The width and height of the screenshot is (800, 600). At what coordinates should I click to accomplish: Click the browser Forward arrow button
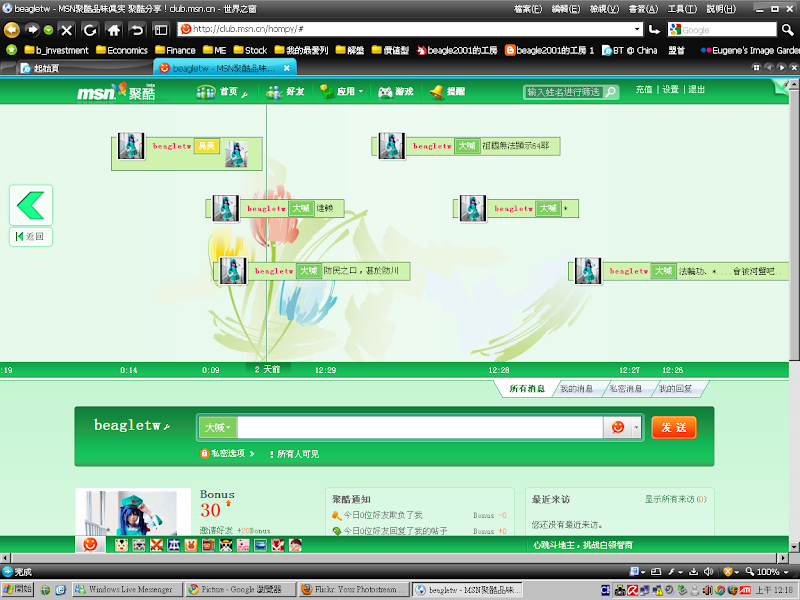point(32,30)
